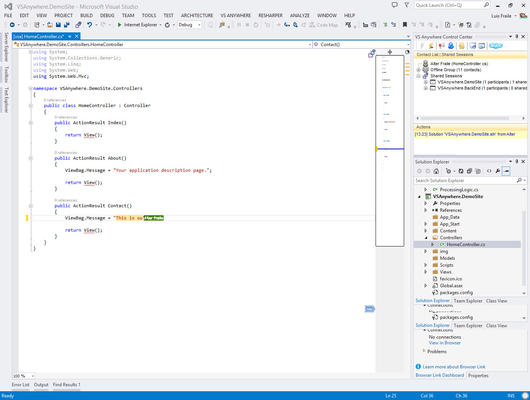This screenshot has height=400, width=530.
Task: Collapse the Index() method outlining region
Action: pos(30,123)
